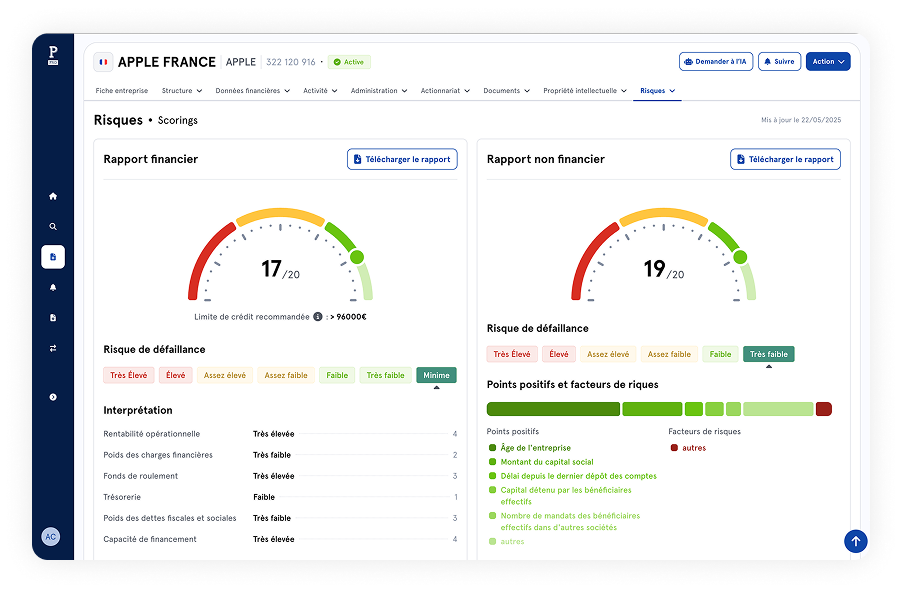Open notifications bell in sidebar
The height and width of the screenshot is (592, 902).
click(53, 287)
